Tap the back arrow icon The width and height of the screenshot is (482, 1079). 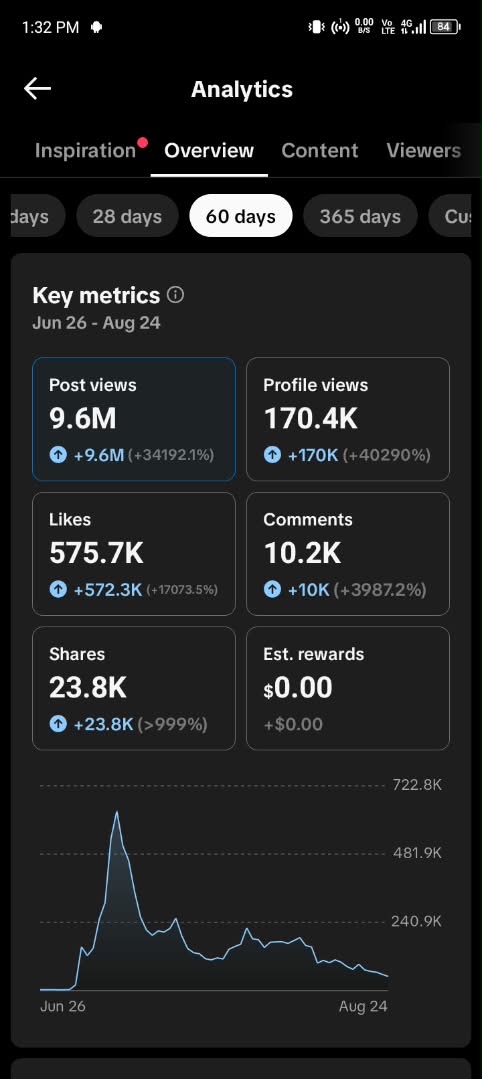(x=37, y=89)
